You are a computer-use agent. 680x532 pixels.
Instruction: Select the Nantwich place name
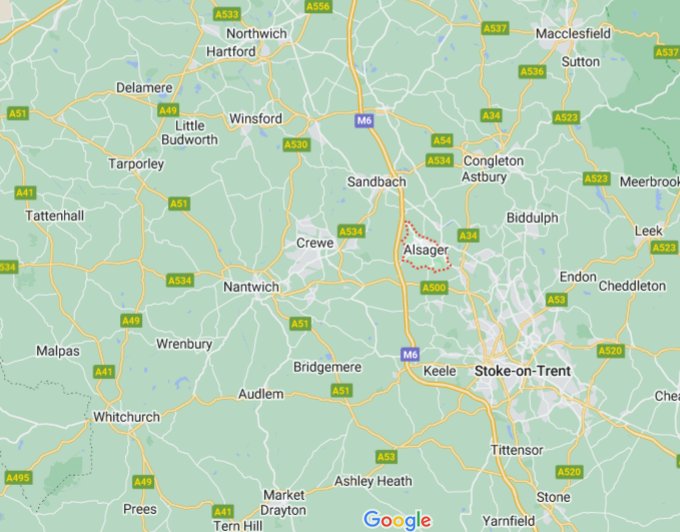251,287
